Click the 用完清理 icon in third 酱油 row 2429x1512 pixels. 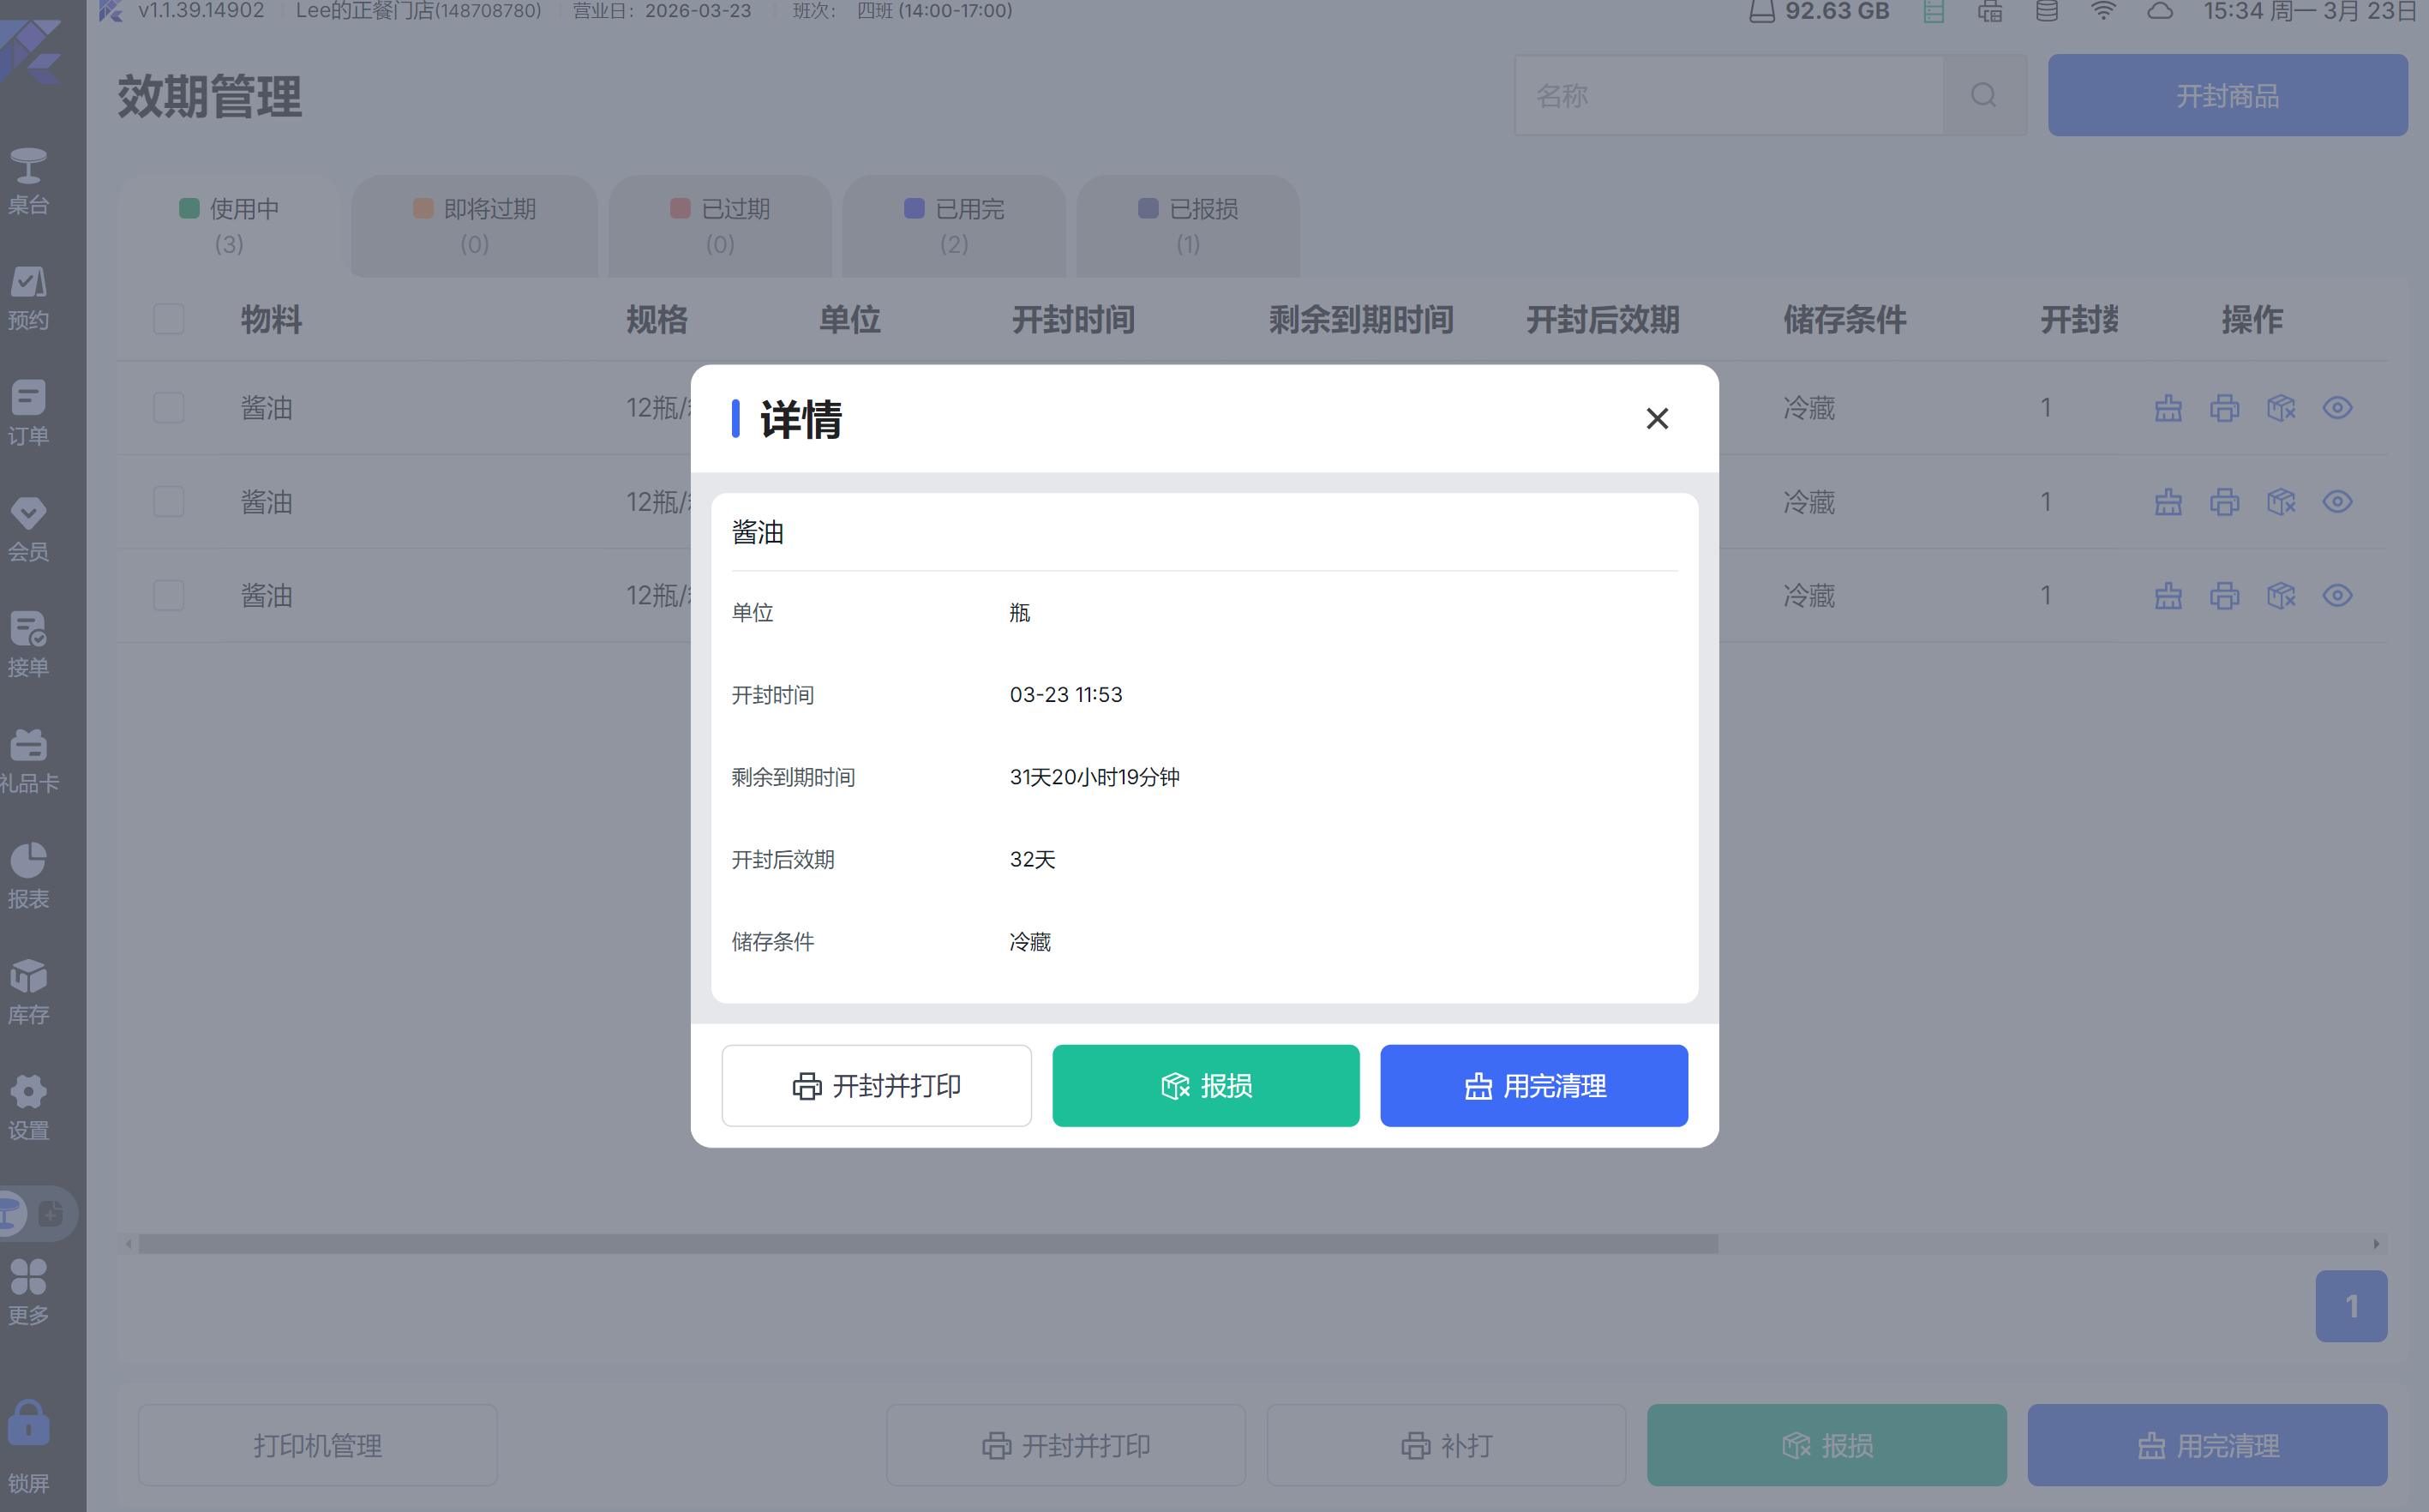tap(2167, 596)
